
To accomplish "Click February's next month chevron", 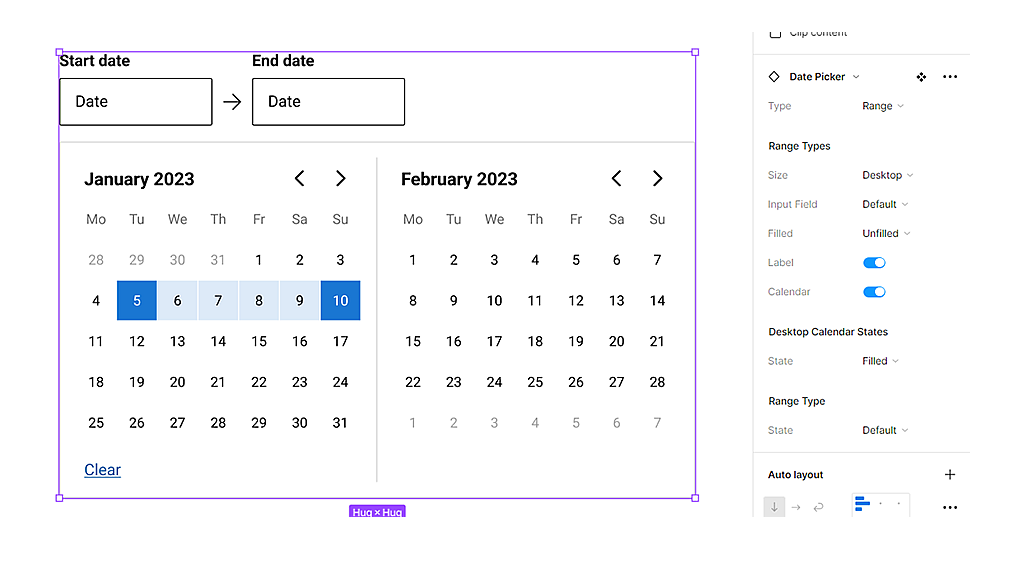I will (657, 178).
